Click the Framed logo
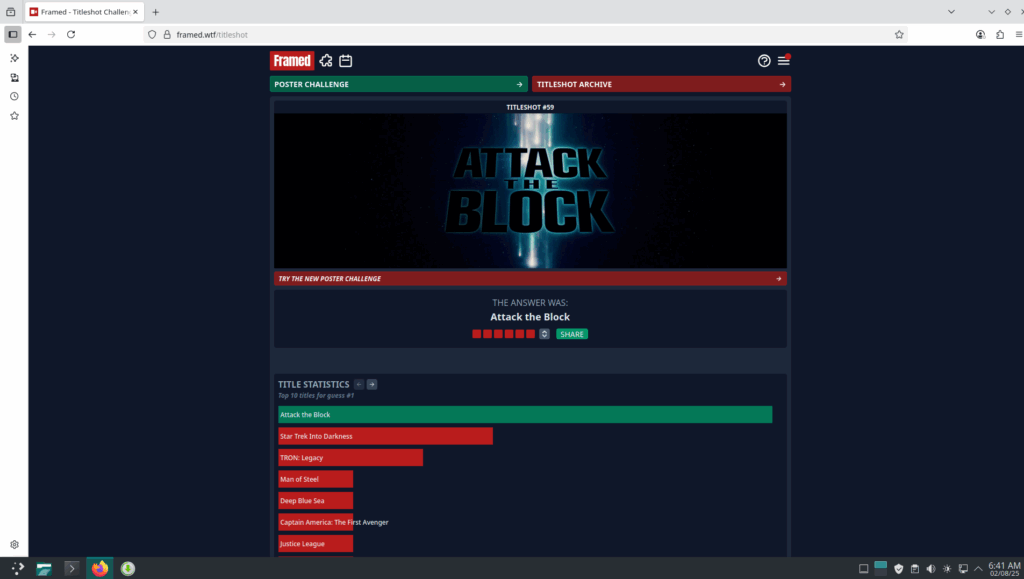This screenshot has width=1024, height=579. [x=291, y=61]
